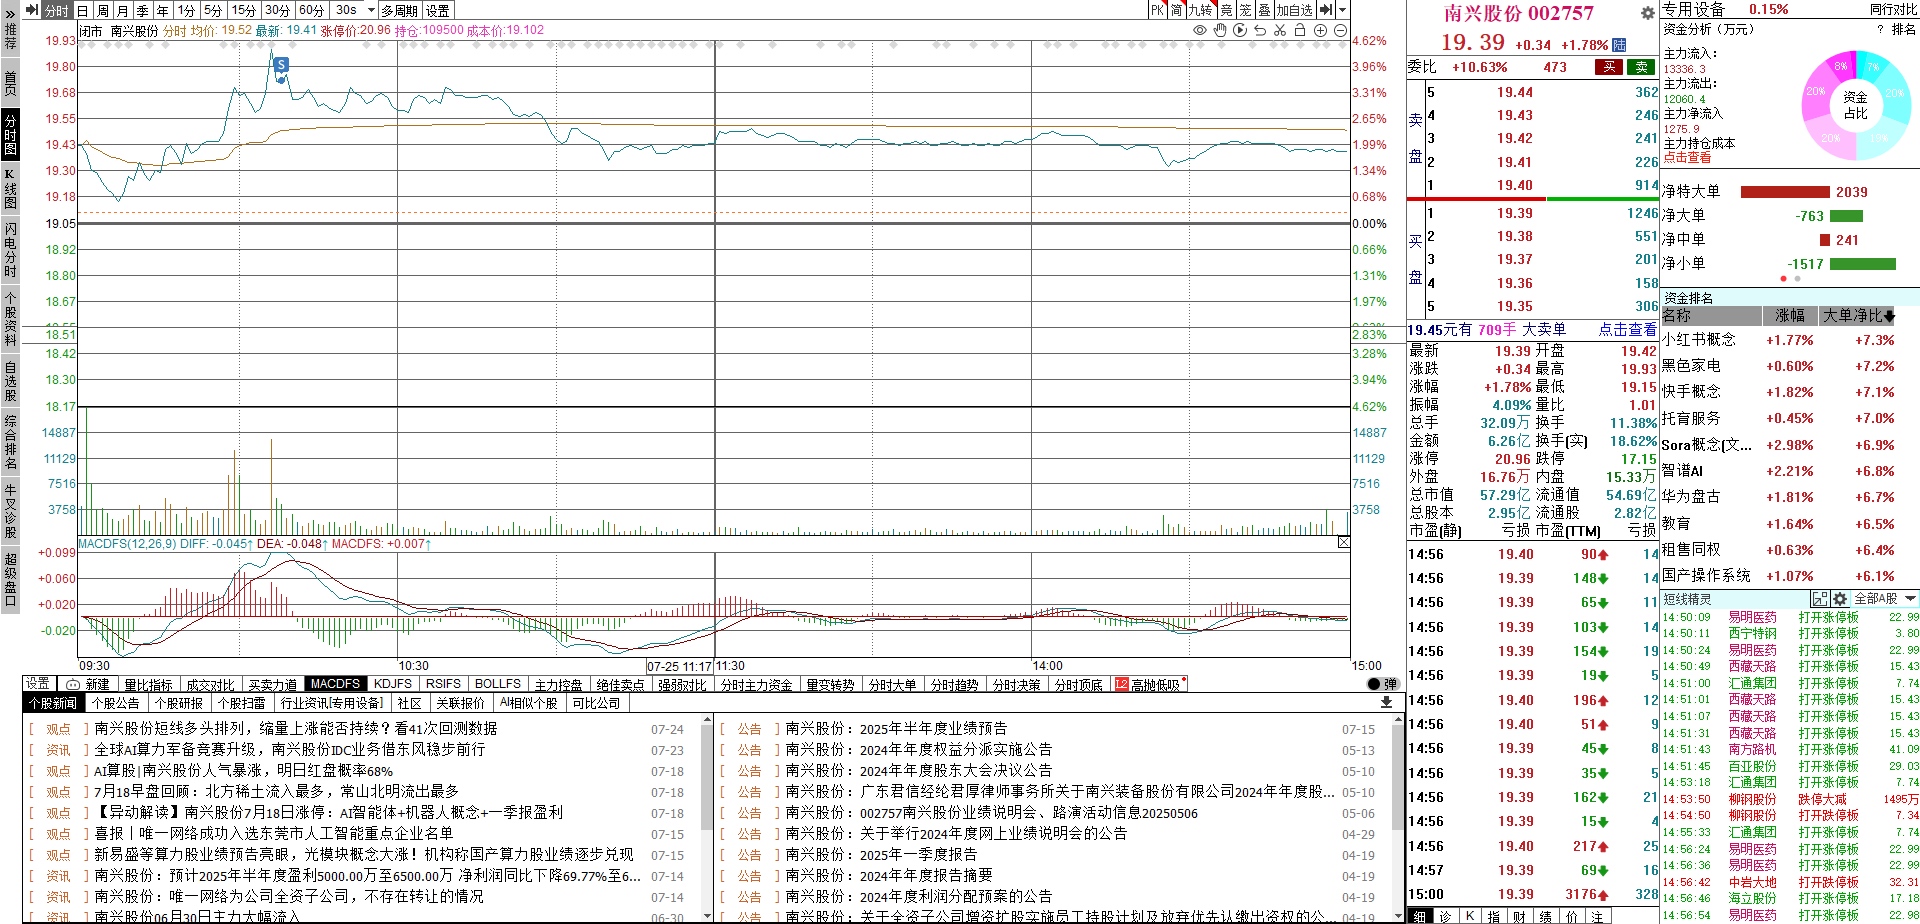The width and height of the screenshot is (1920, 924).
Task: Click the arrow-to-bar icon left of 分时
Action: [33, 10]
